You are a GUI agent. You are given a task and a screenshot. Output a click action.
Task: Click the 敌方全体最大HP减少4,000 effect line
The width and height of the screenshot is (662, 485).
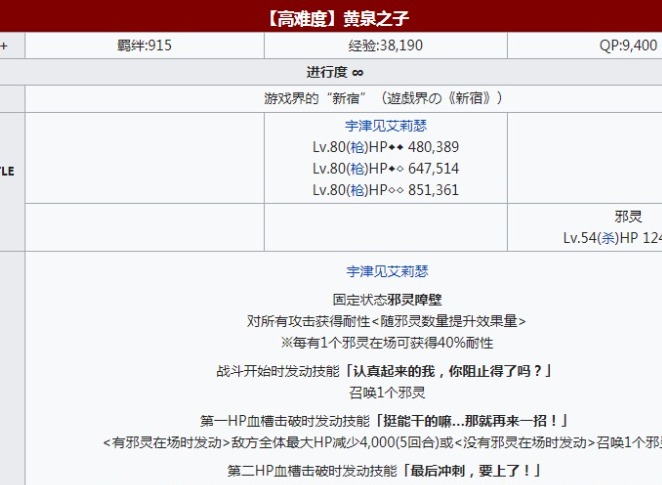(x=383, y=442)
